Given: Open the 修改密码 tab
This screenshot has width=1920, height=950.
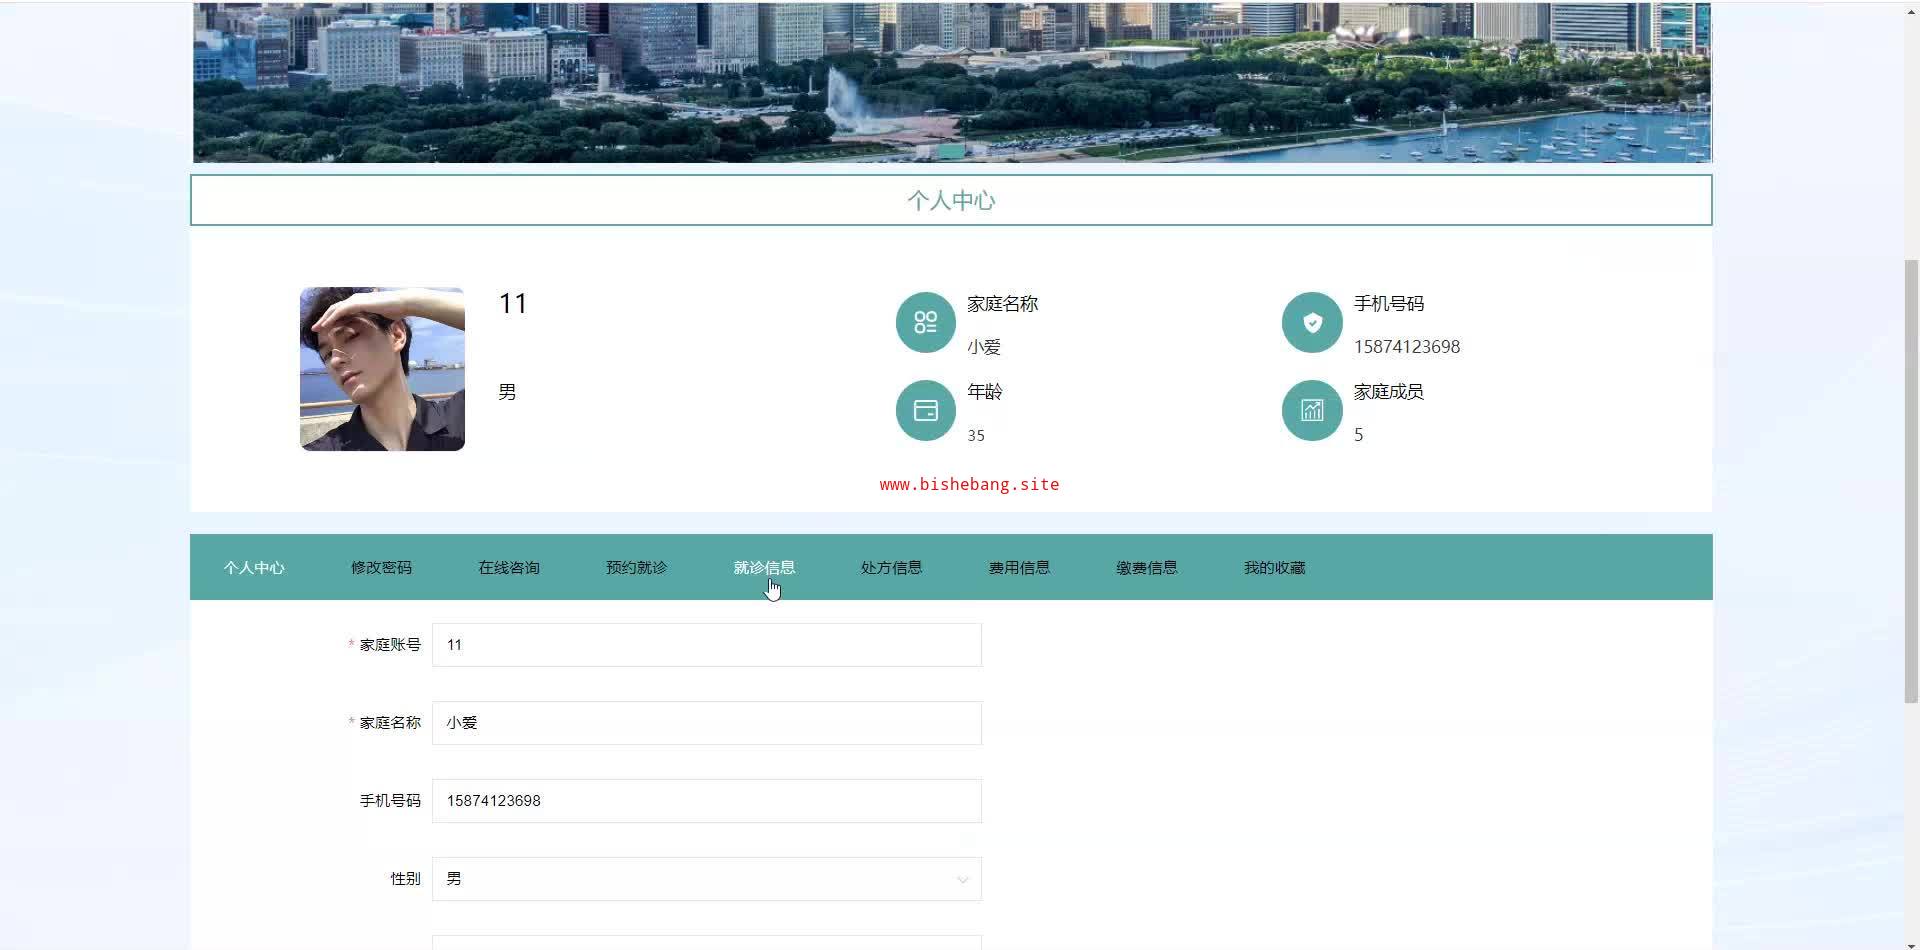Looking at the screenshot, I should (381, 568).
